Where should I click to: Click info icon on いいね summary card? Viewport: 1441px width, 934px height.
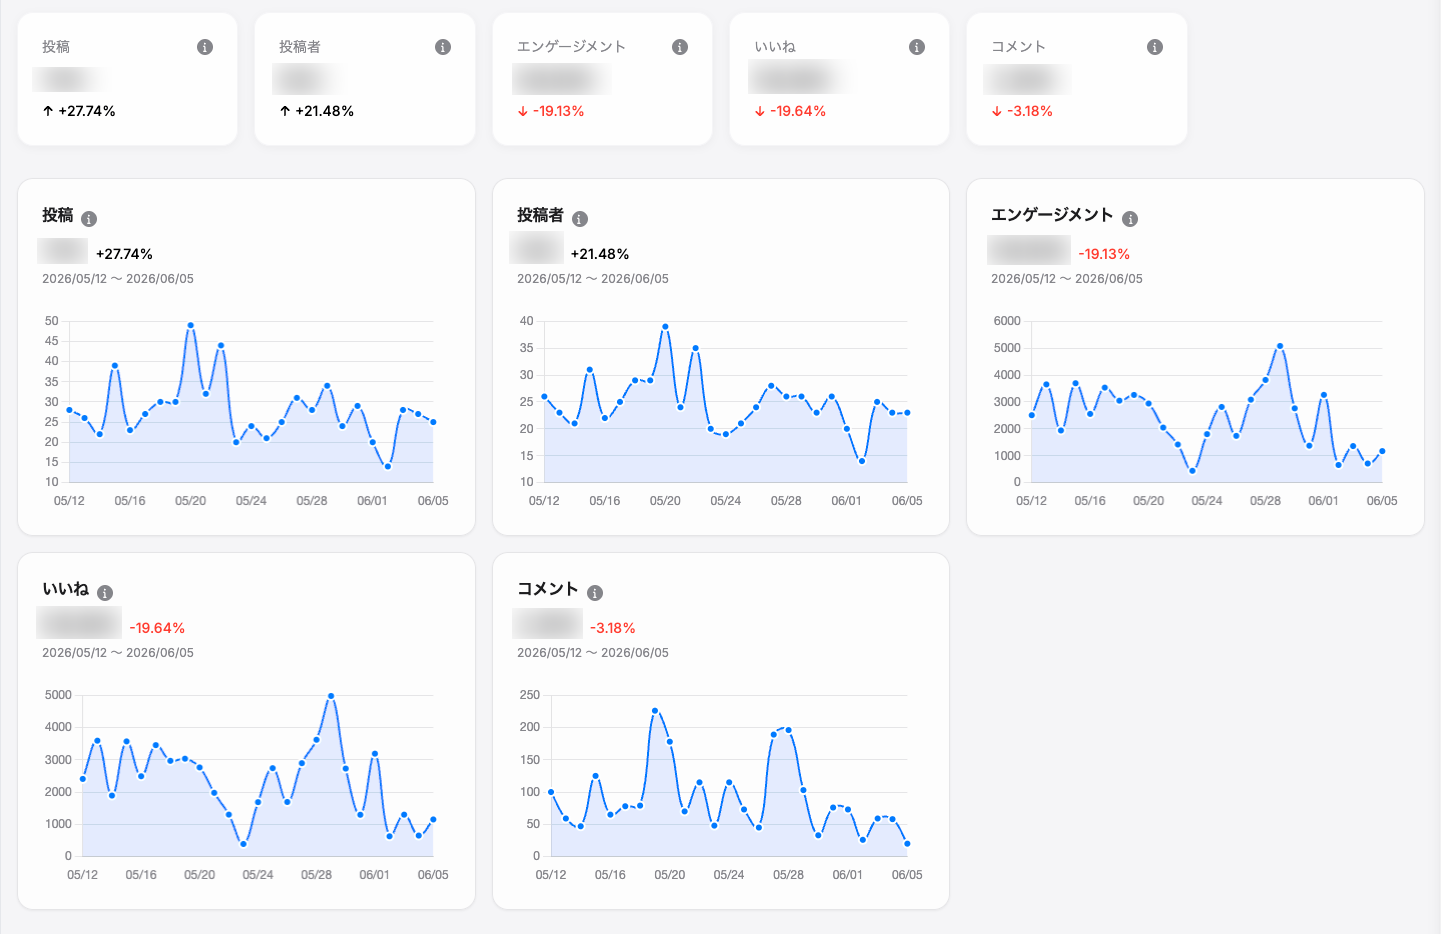tap(917, 47)
